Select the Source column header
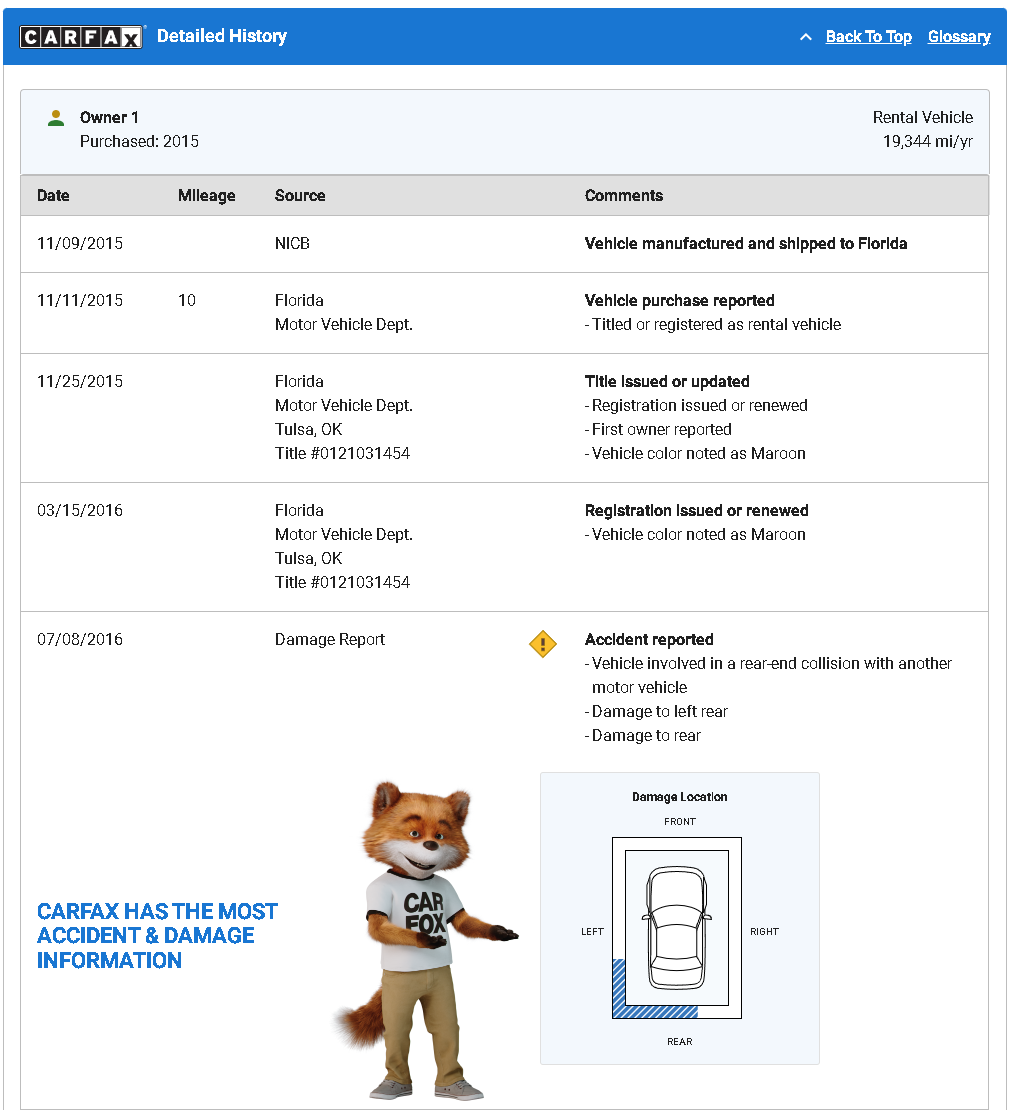 [300, 195]
